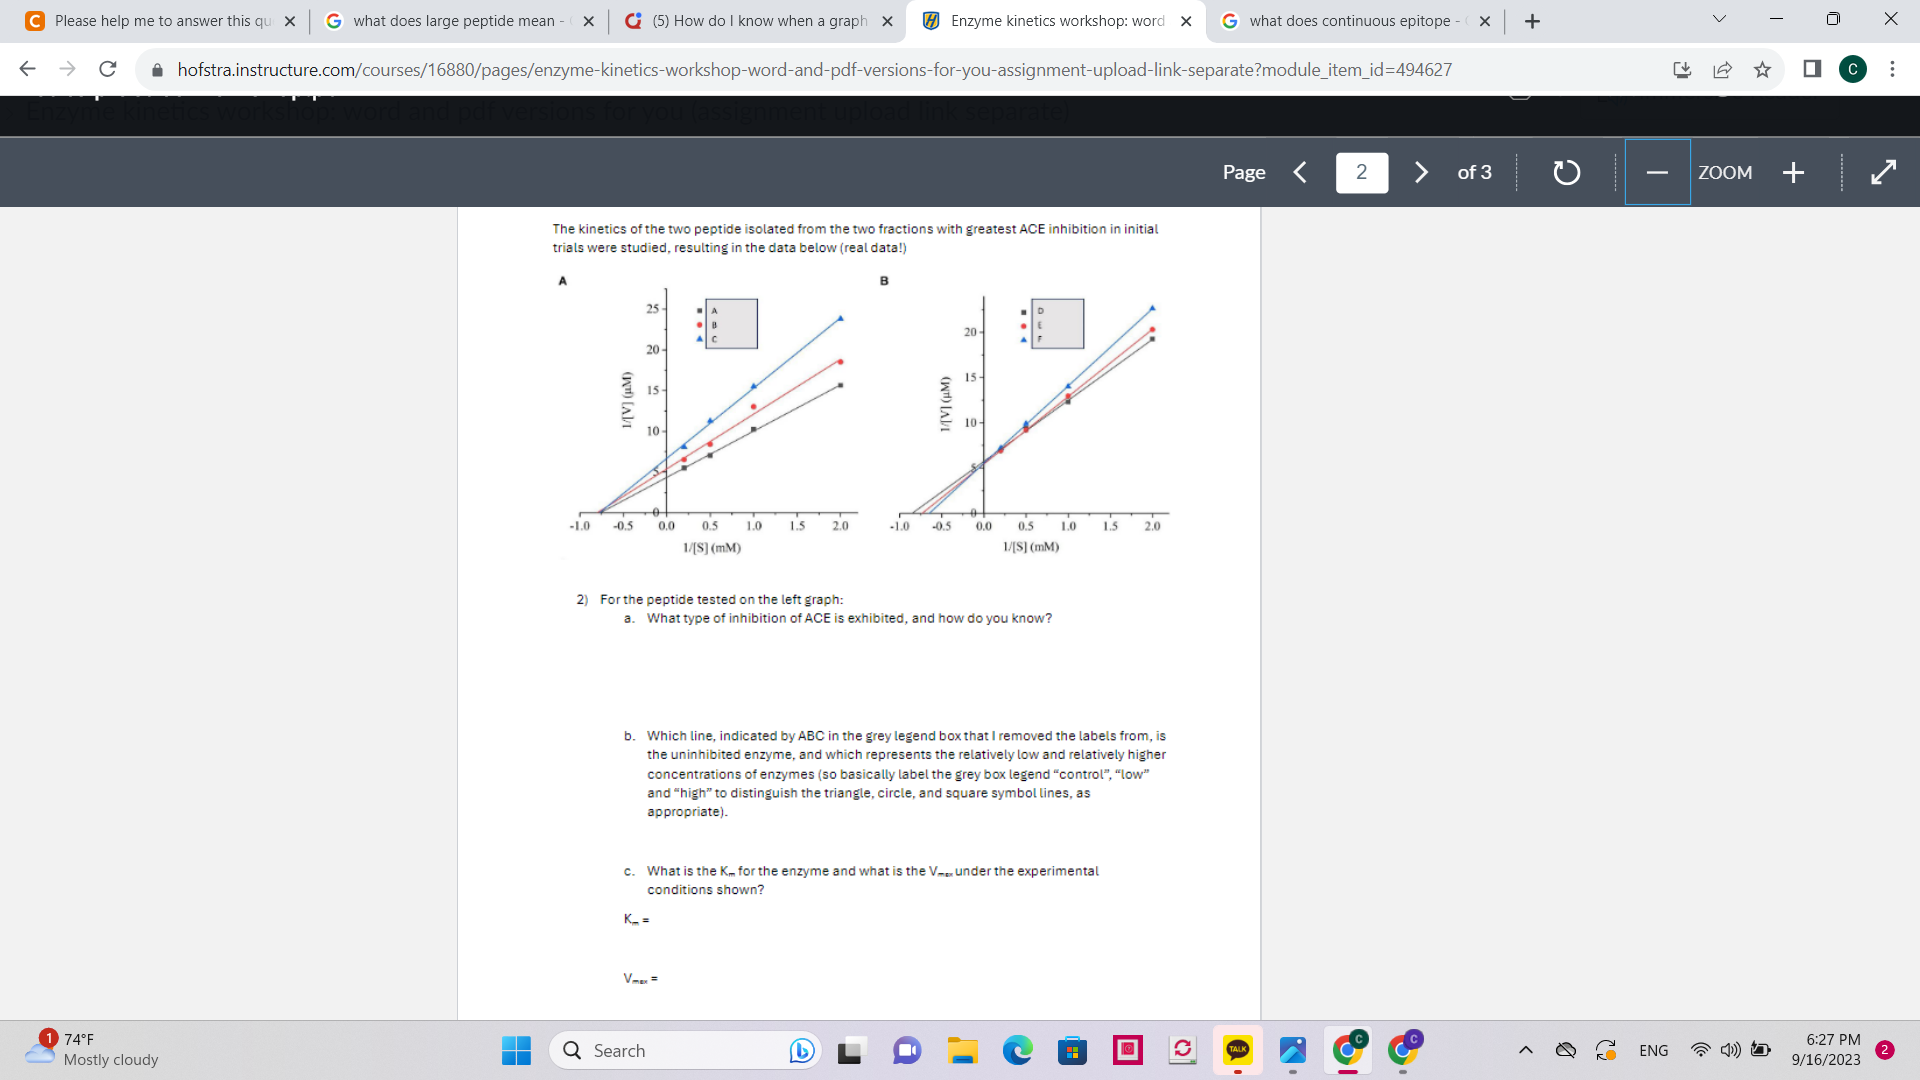Rotate the PDF page with the rotate icon
The width and height of the screenshot is (1920, 1080).
[1566, 172]
